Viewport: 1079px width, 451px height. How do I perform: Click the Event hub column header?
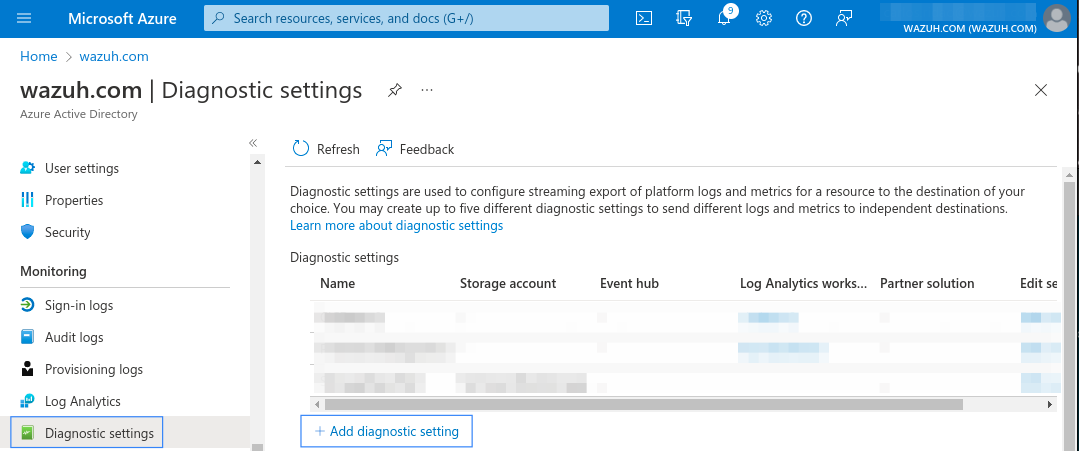click(x=630, y=284)
